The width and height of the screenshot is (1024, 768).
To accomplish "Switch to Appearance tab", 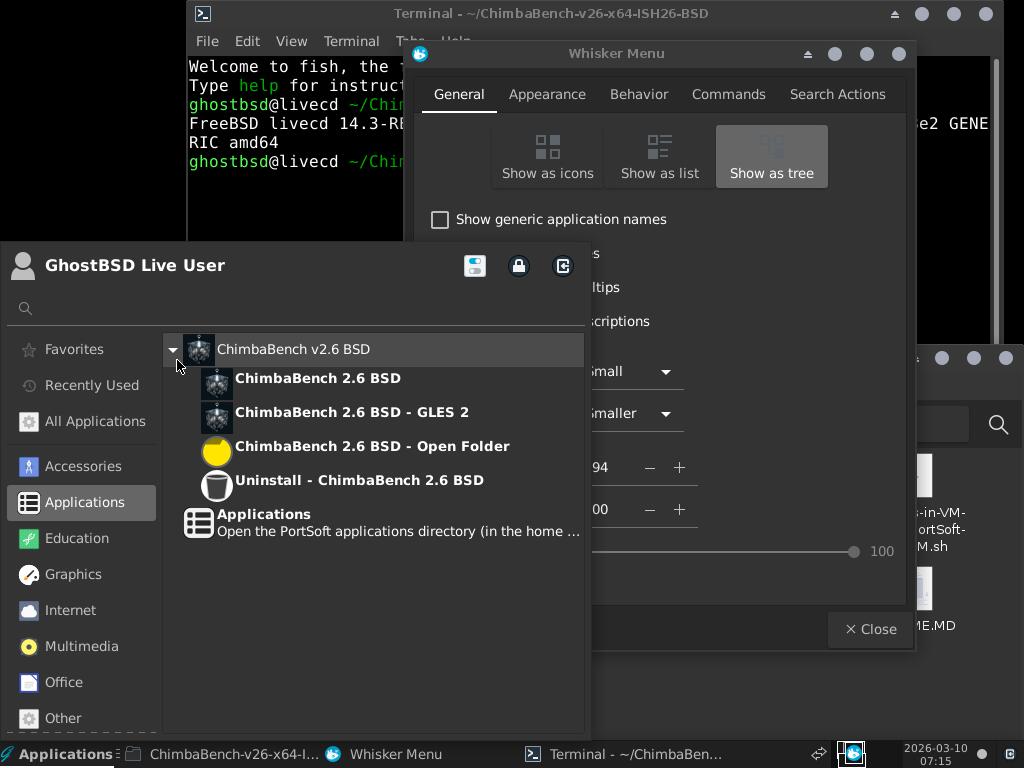I will coord(547,94).
